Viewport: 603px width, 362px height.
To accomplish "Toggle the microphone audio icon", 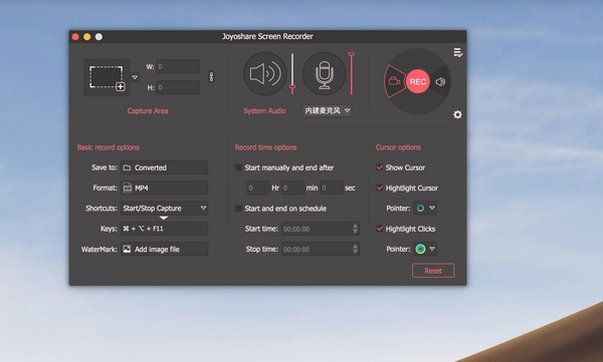I will pyautogui.click(x=324, y=74).
